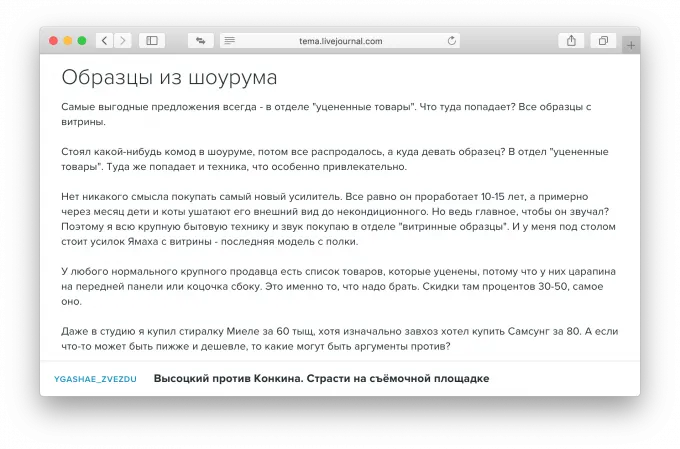
Task: Open a new tab with plus button
Action: (x=631, y=45)
